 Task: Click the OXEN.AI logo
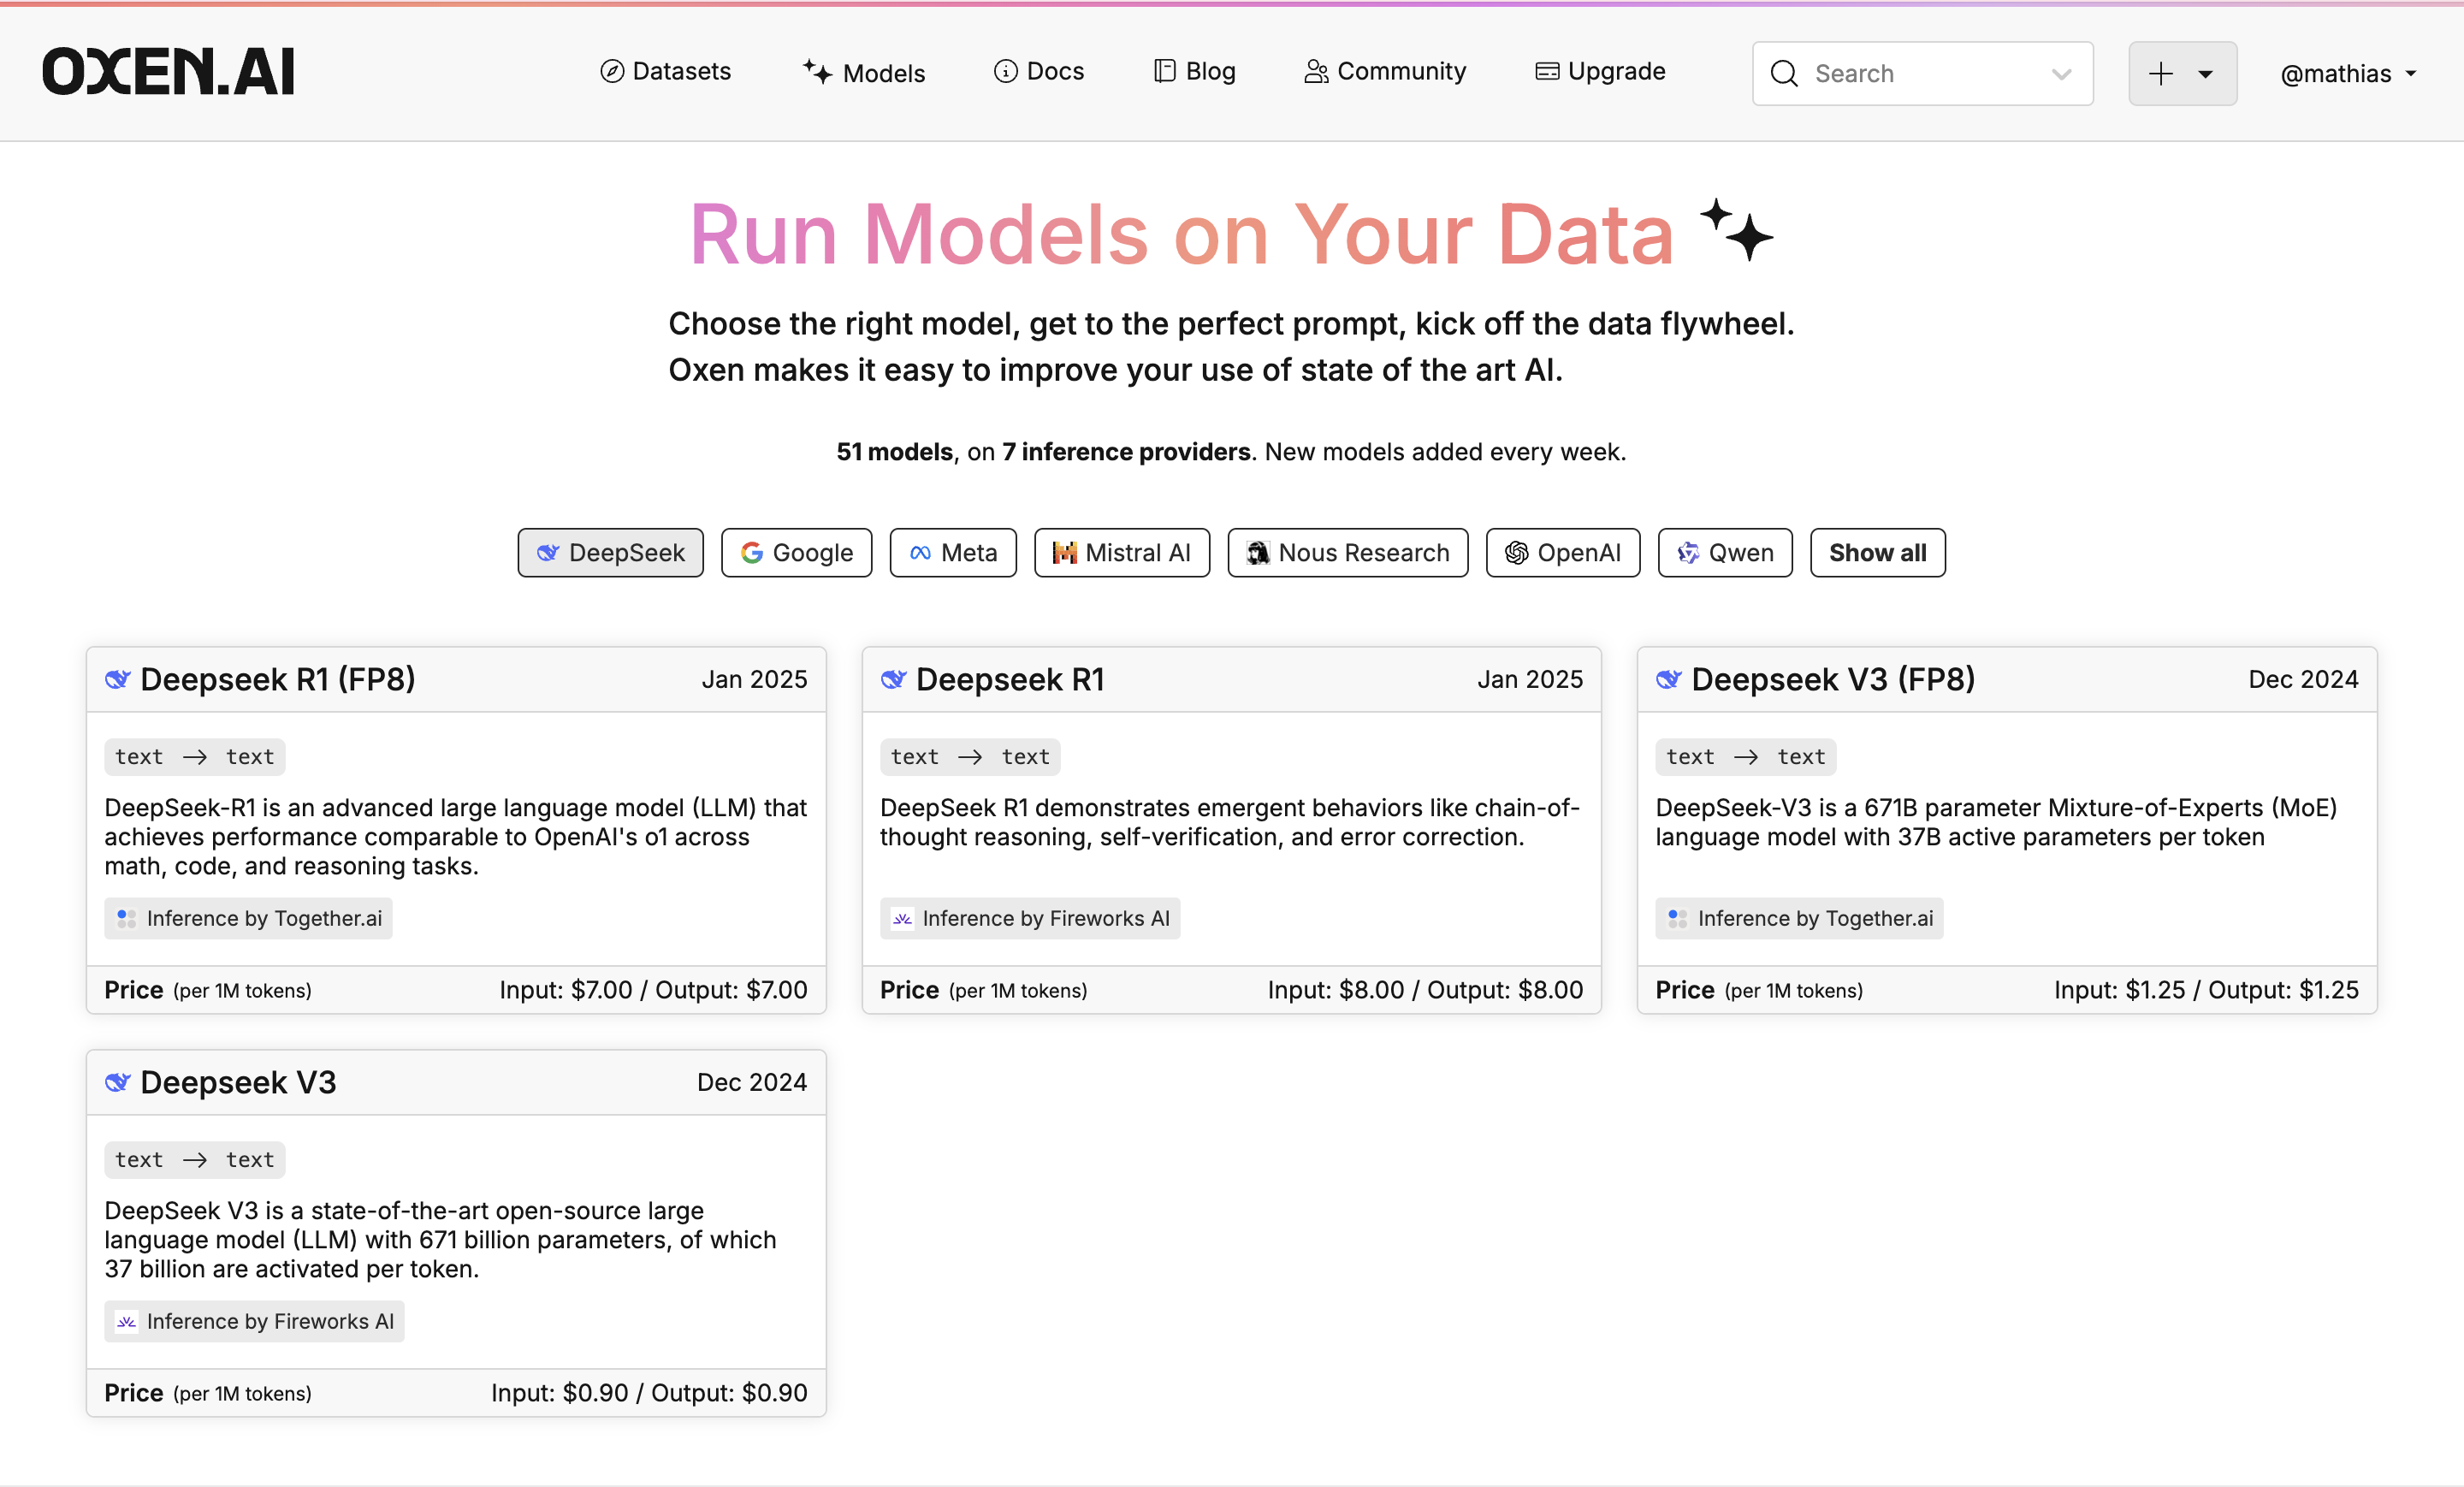pyautogui.click(x=167, y=70)
